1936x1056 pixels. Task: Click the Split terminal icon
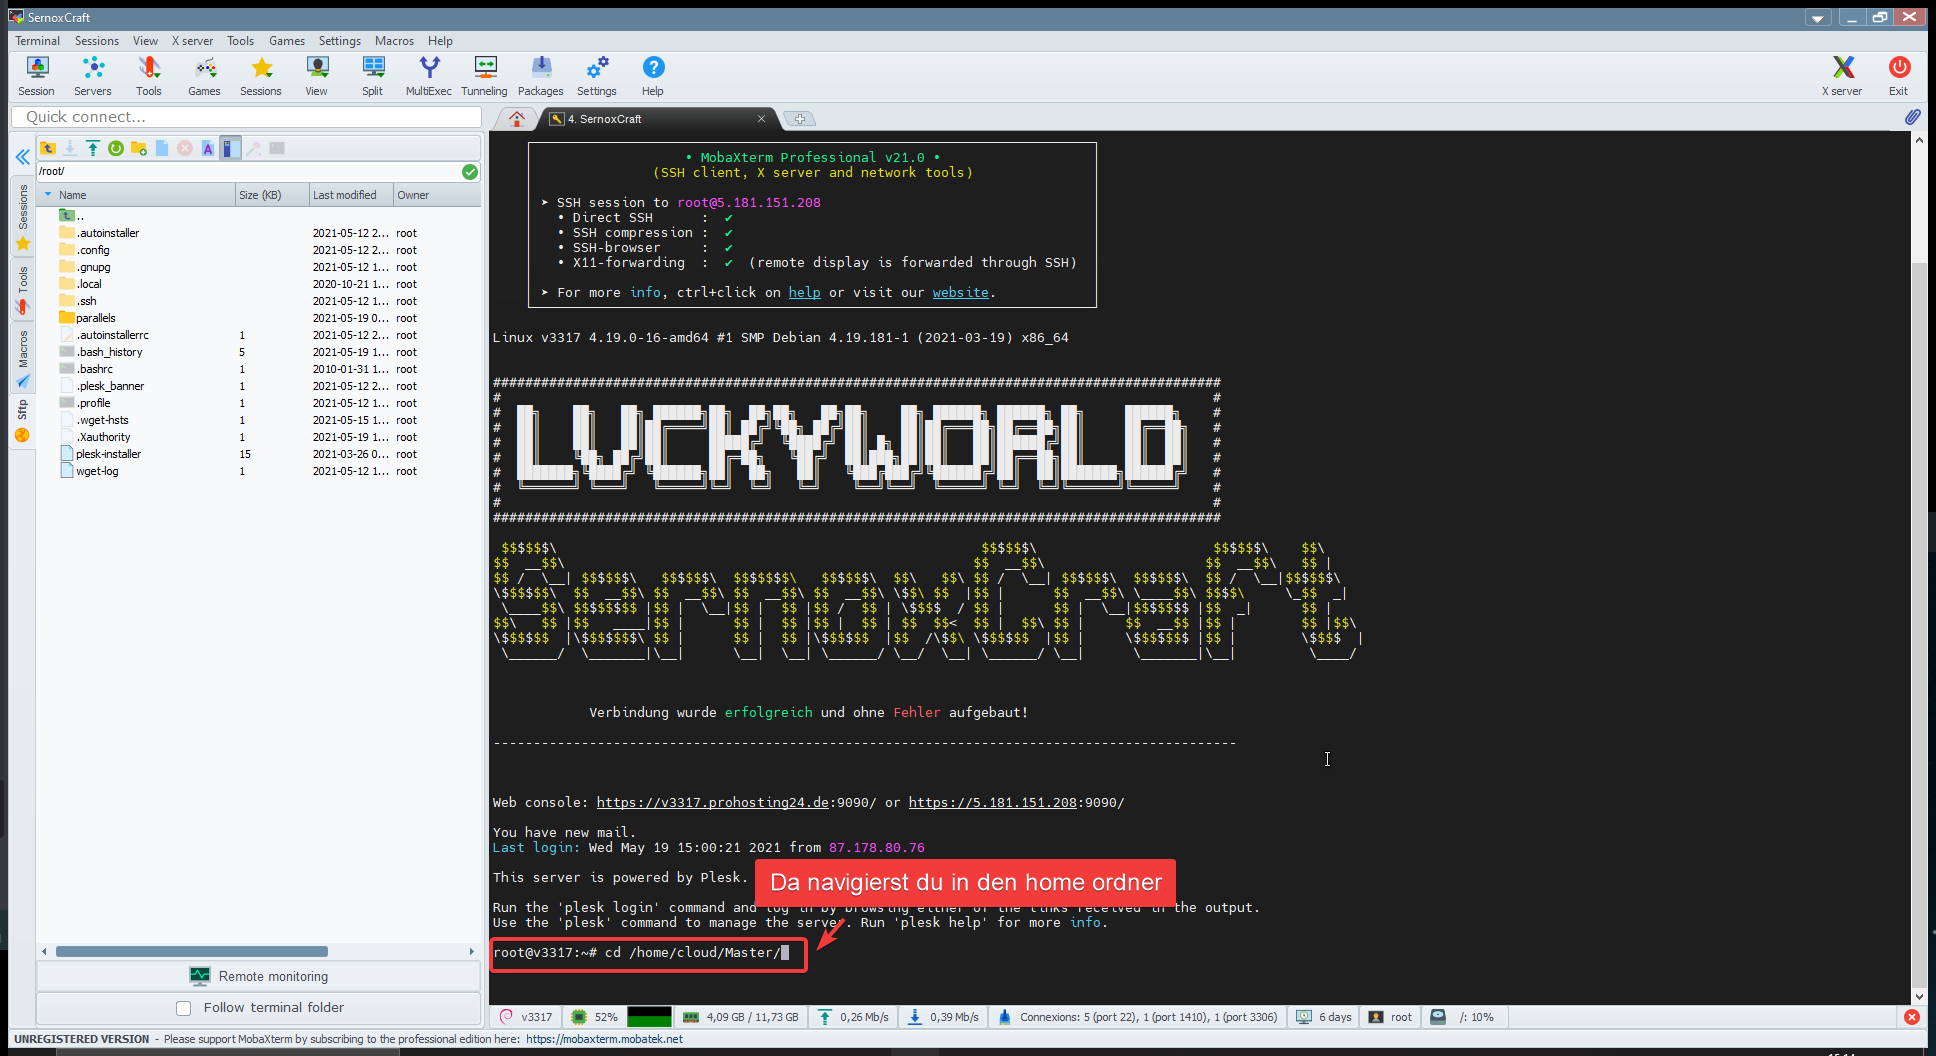pyautogui.click(x=372, y=76)
